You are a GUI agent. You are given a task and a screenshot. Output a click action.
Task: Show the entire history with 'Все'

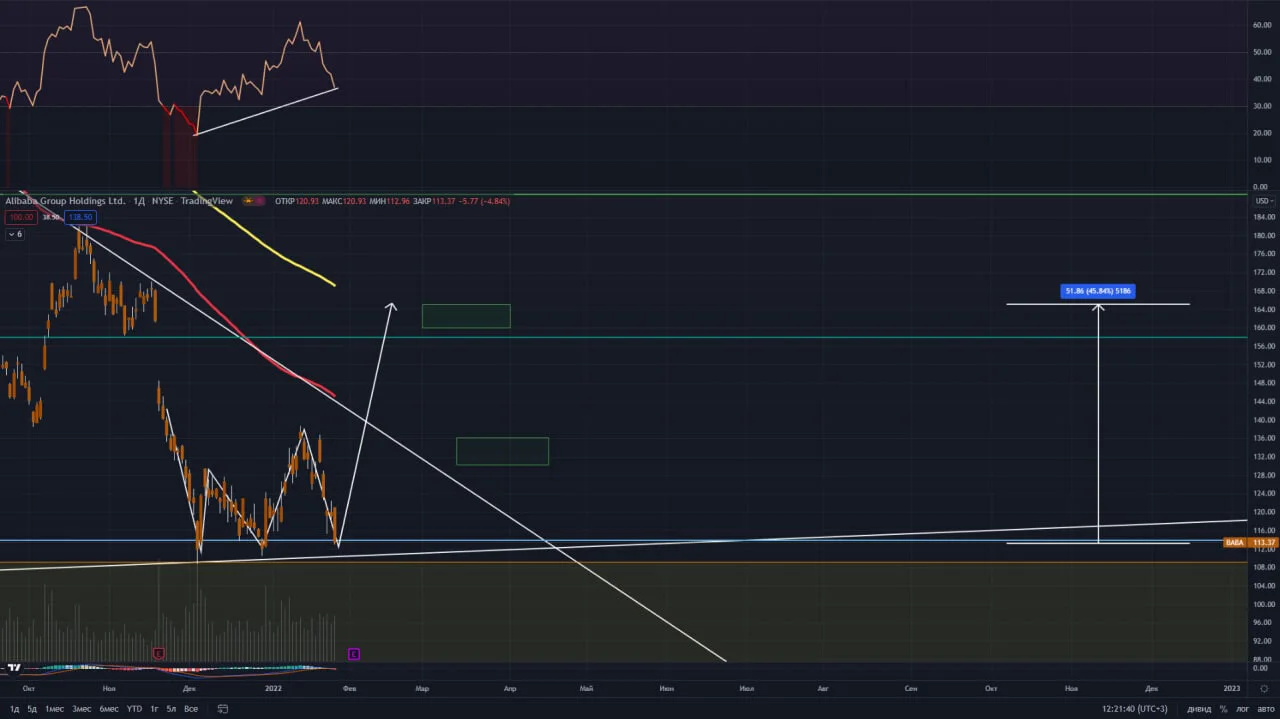click(x=191, y=709)
